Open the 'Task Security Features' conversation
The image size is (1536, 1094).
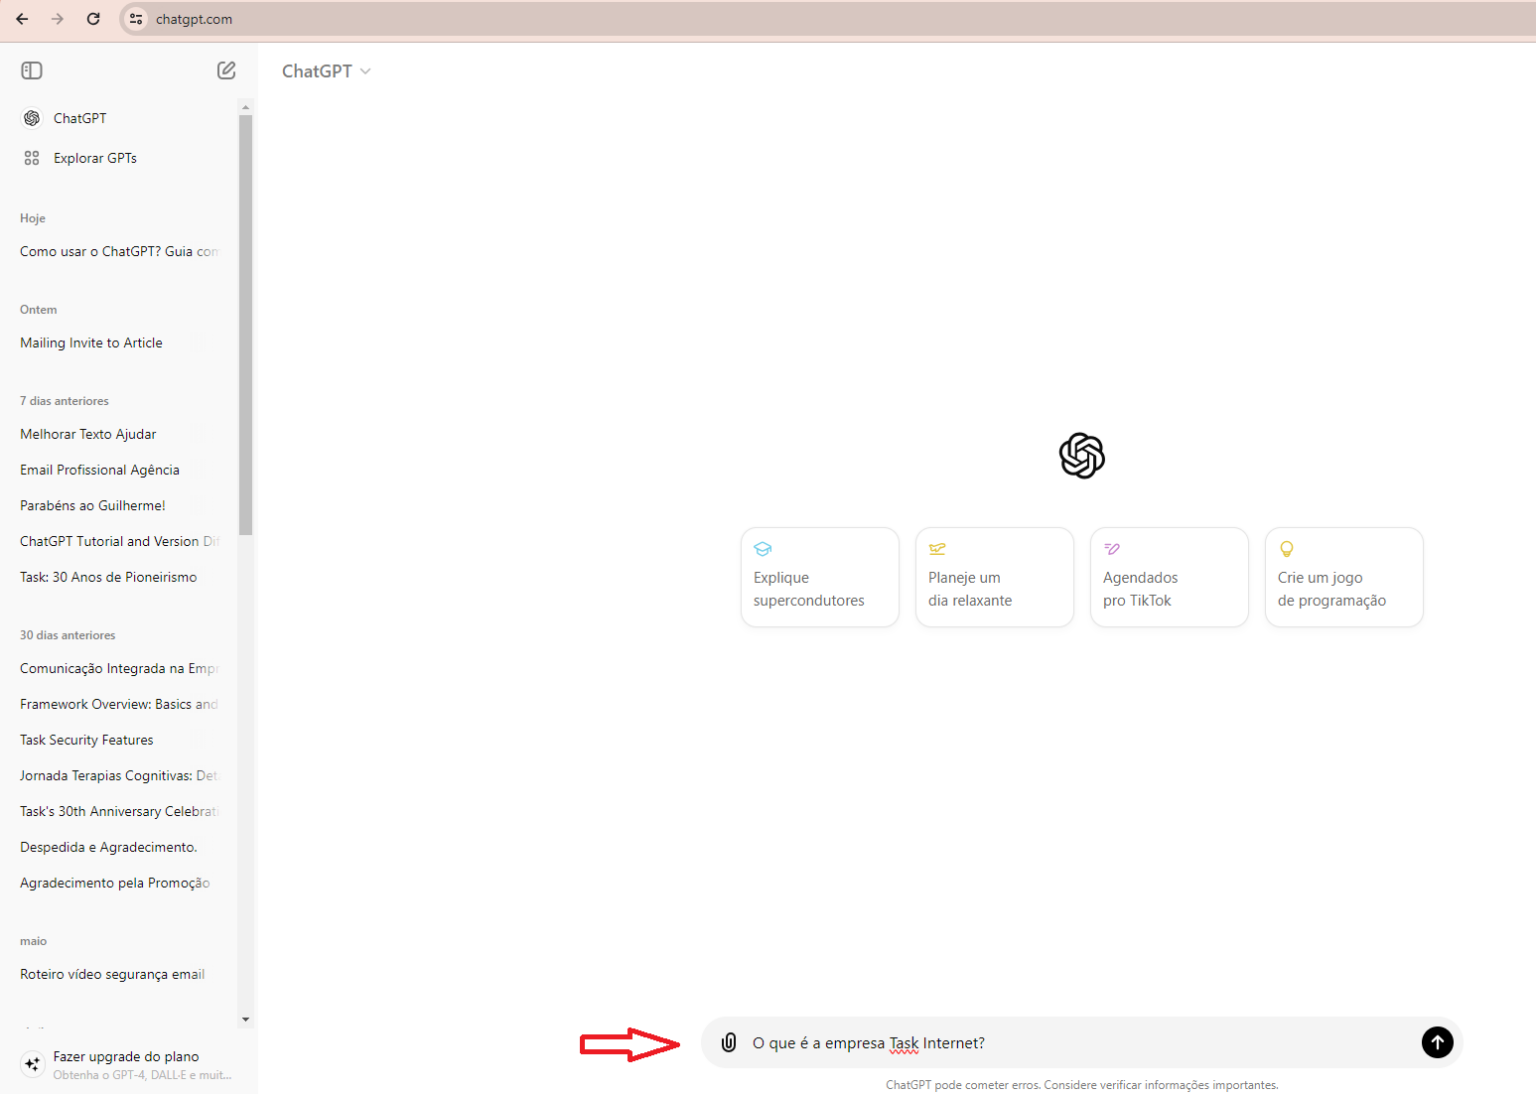point(86,739)
